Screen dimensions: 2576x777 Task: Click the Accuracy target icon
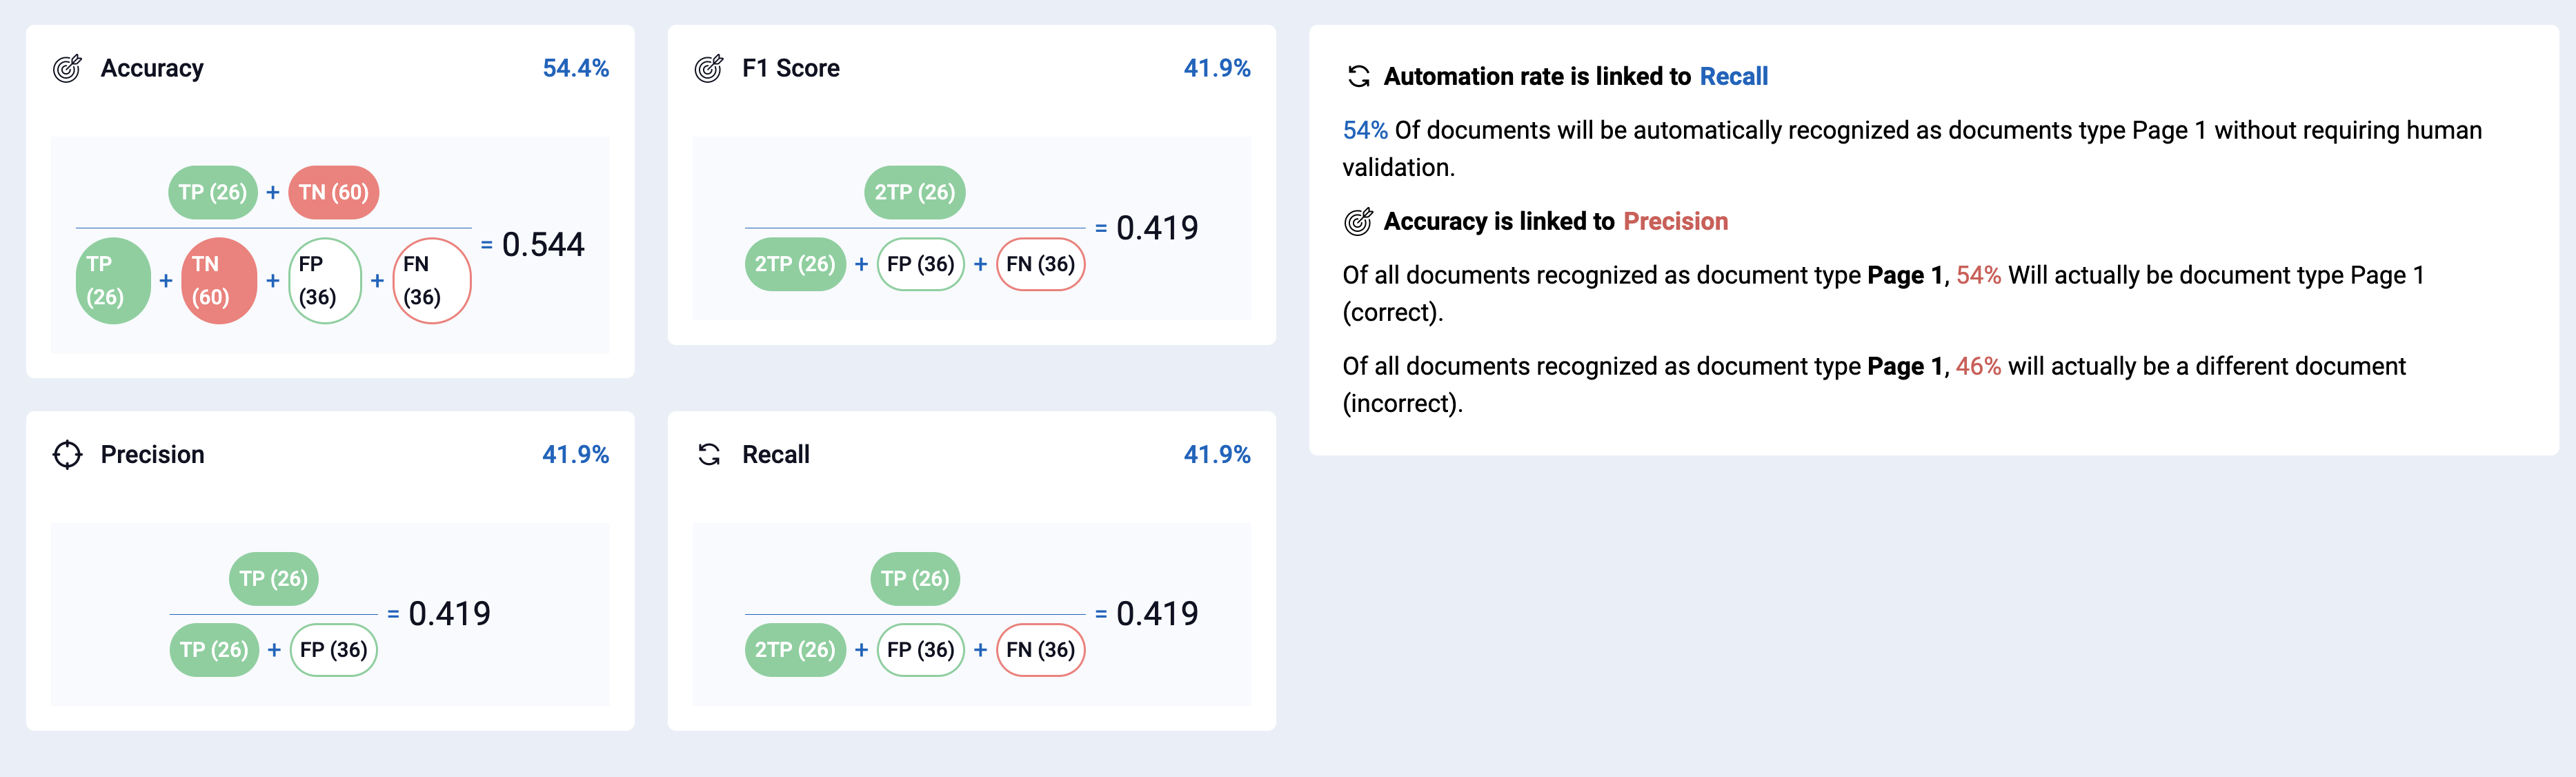67,68
